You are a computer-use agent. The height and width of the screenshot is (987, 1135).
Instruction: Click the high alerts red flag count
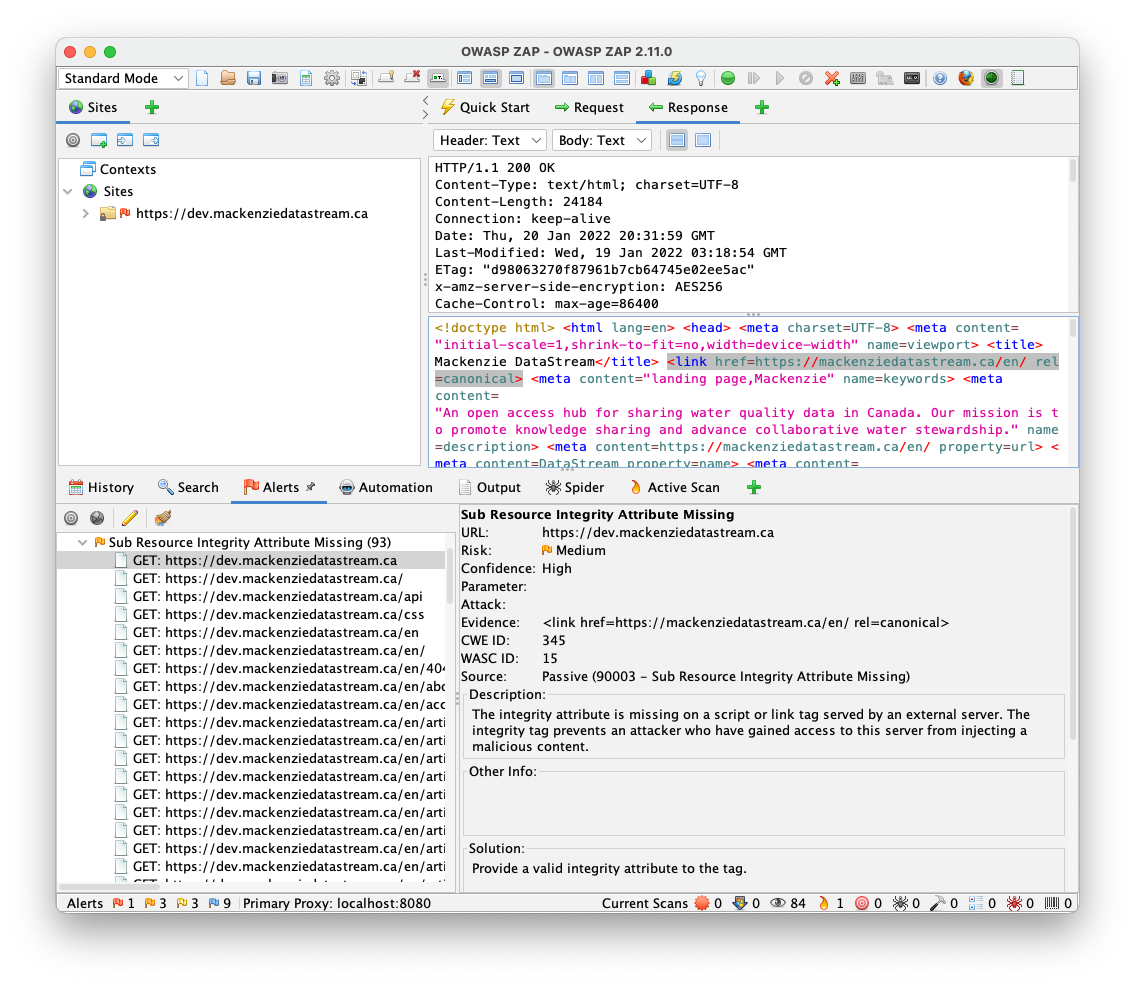point(124,904)
